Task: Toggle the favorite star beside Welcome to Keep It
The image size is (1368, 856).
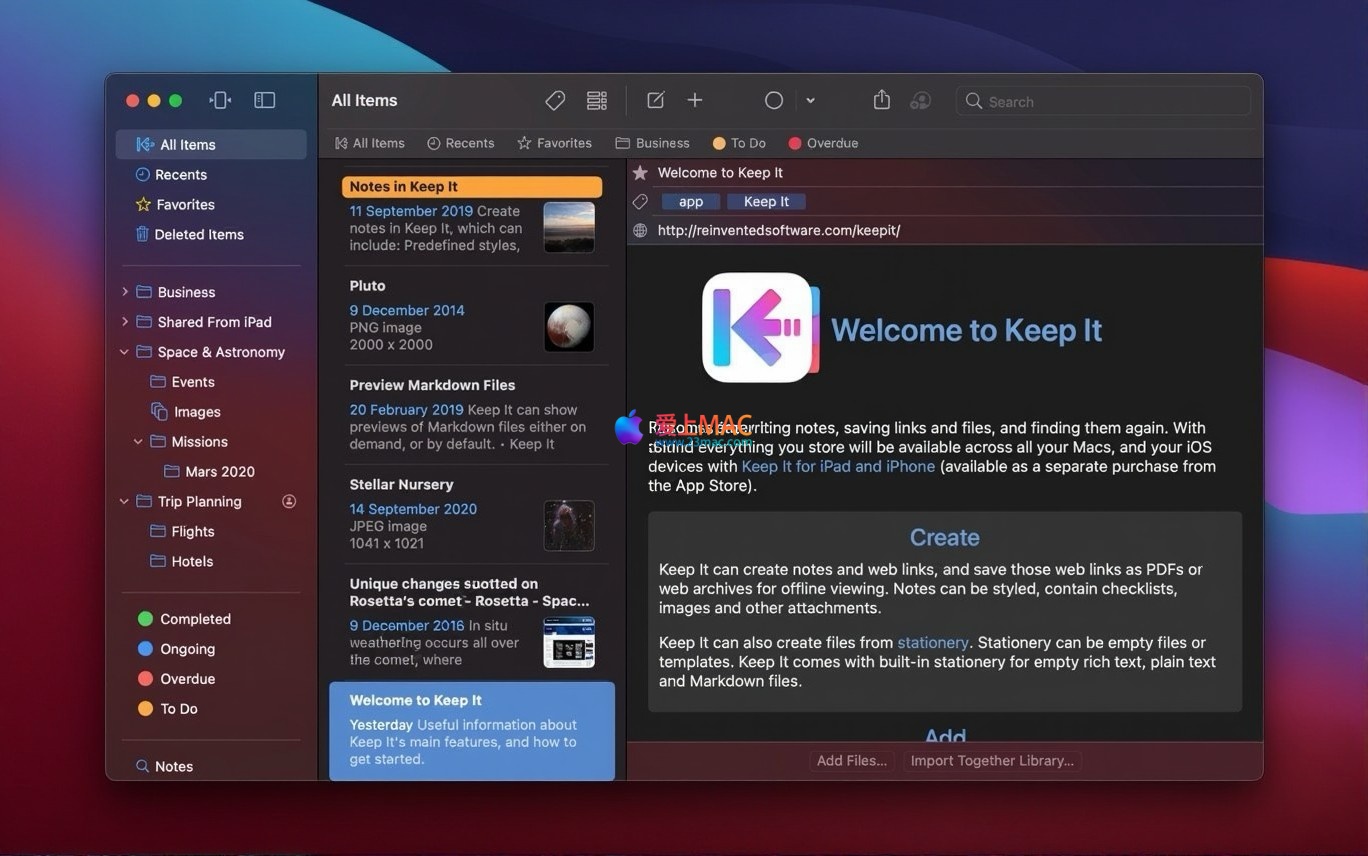Action: point(640,173)
